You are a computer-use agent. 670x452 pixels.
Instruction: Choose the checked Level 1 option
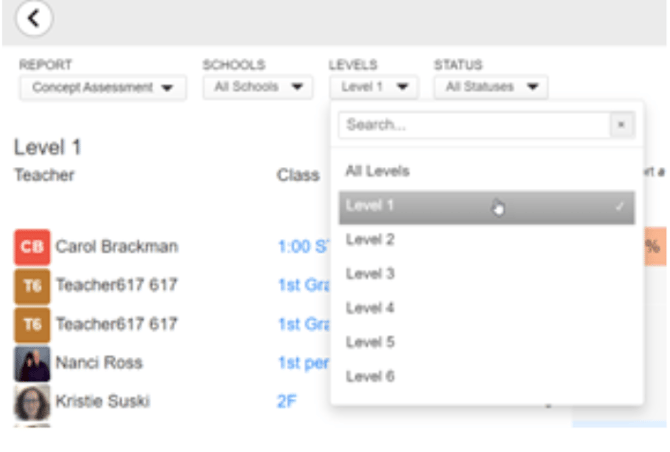(x=486, y=207)
